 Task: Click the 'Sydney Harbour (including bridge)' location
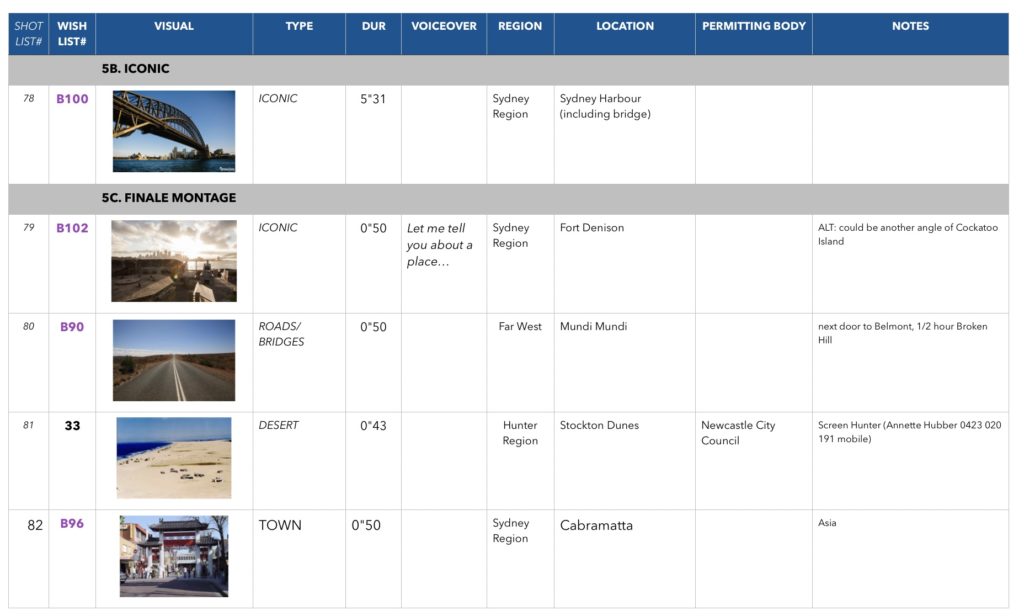(605, 106)
